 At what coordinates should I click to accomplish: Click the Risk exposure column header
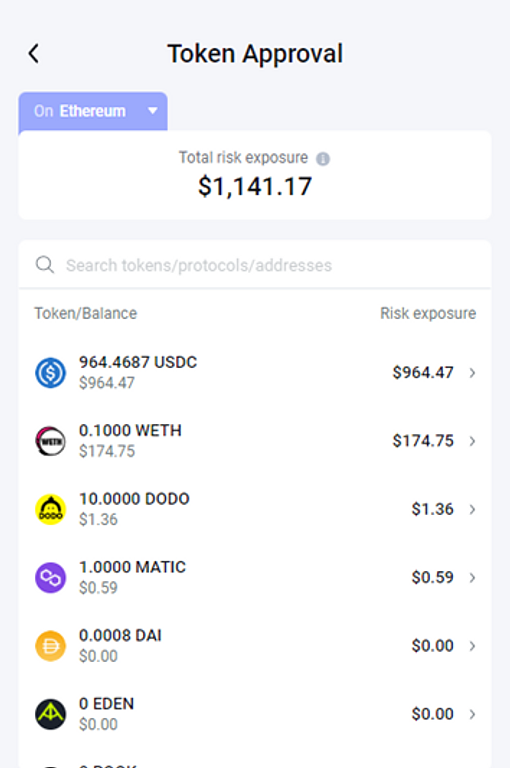[428, 313]
